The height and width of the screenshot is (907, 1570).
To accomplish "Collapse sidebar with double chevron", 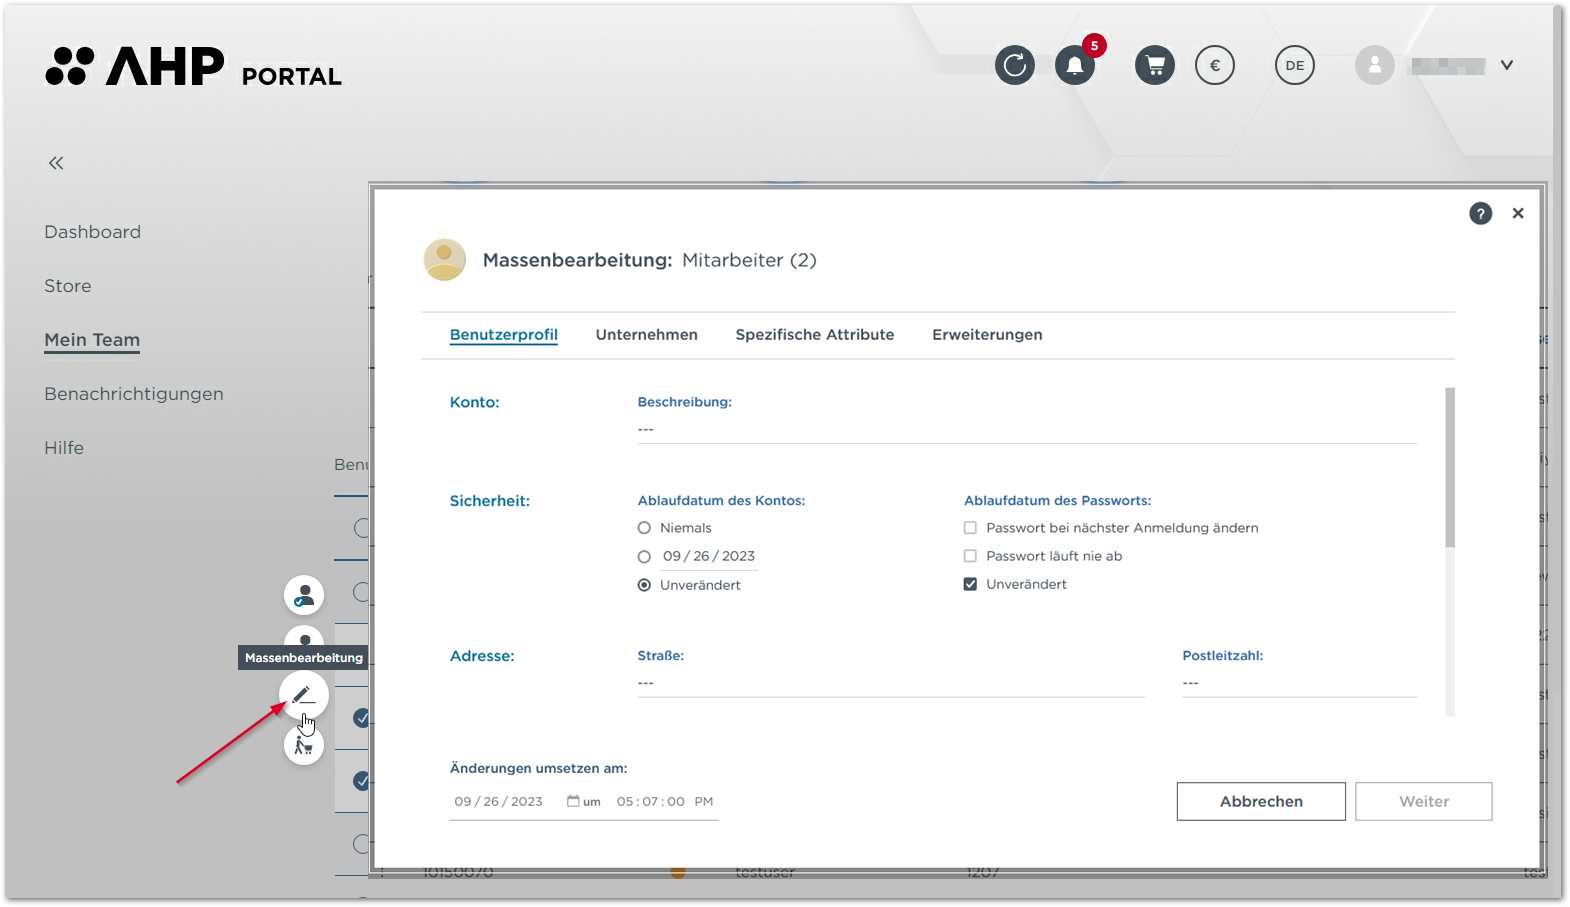I will point(56,163).
